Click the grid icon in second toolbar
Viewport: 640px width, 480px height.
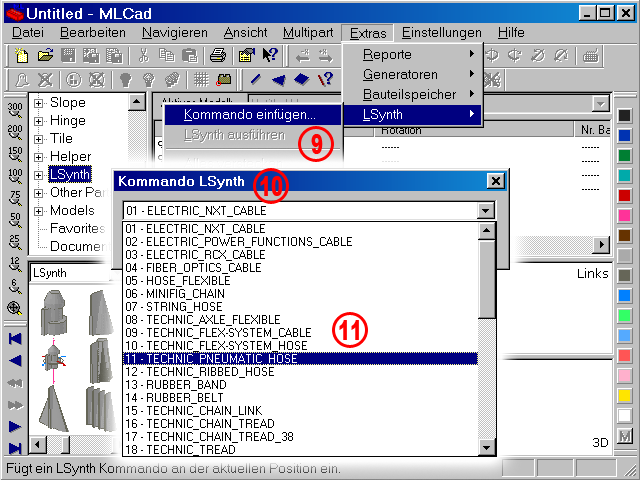point(201,79)
